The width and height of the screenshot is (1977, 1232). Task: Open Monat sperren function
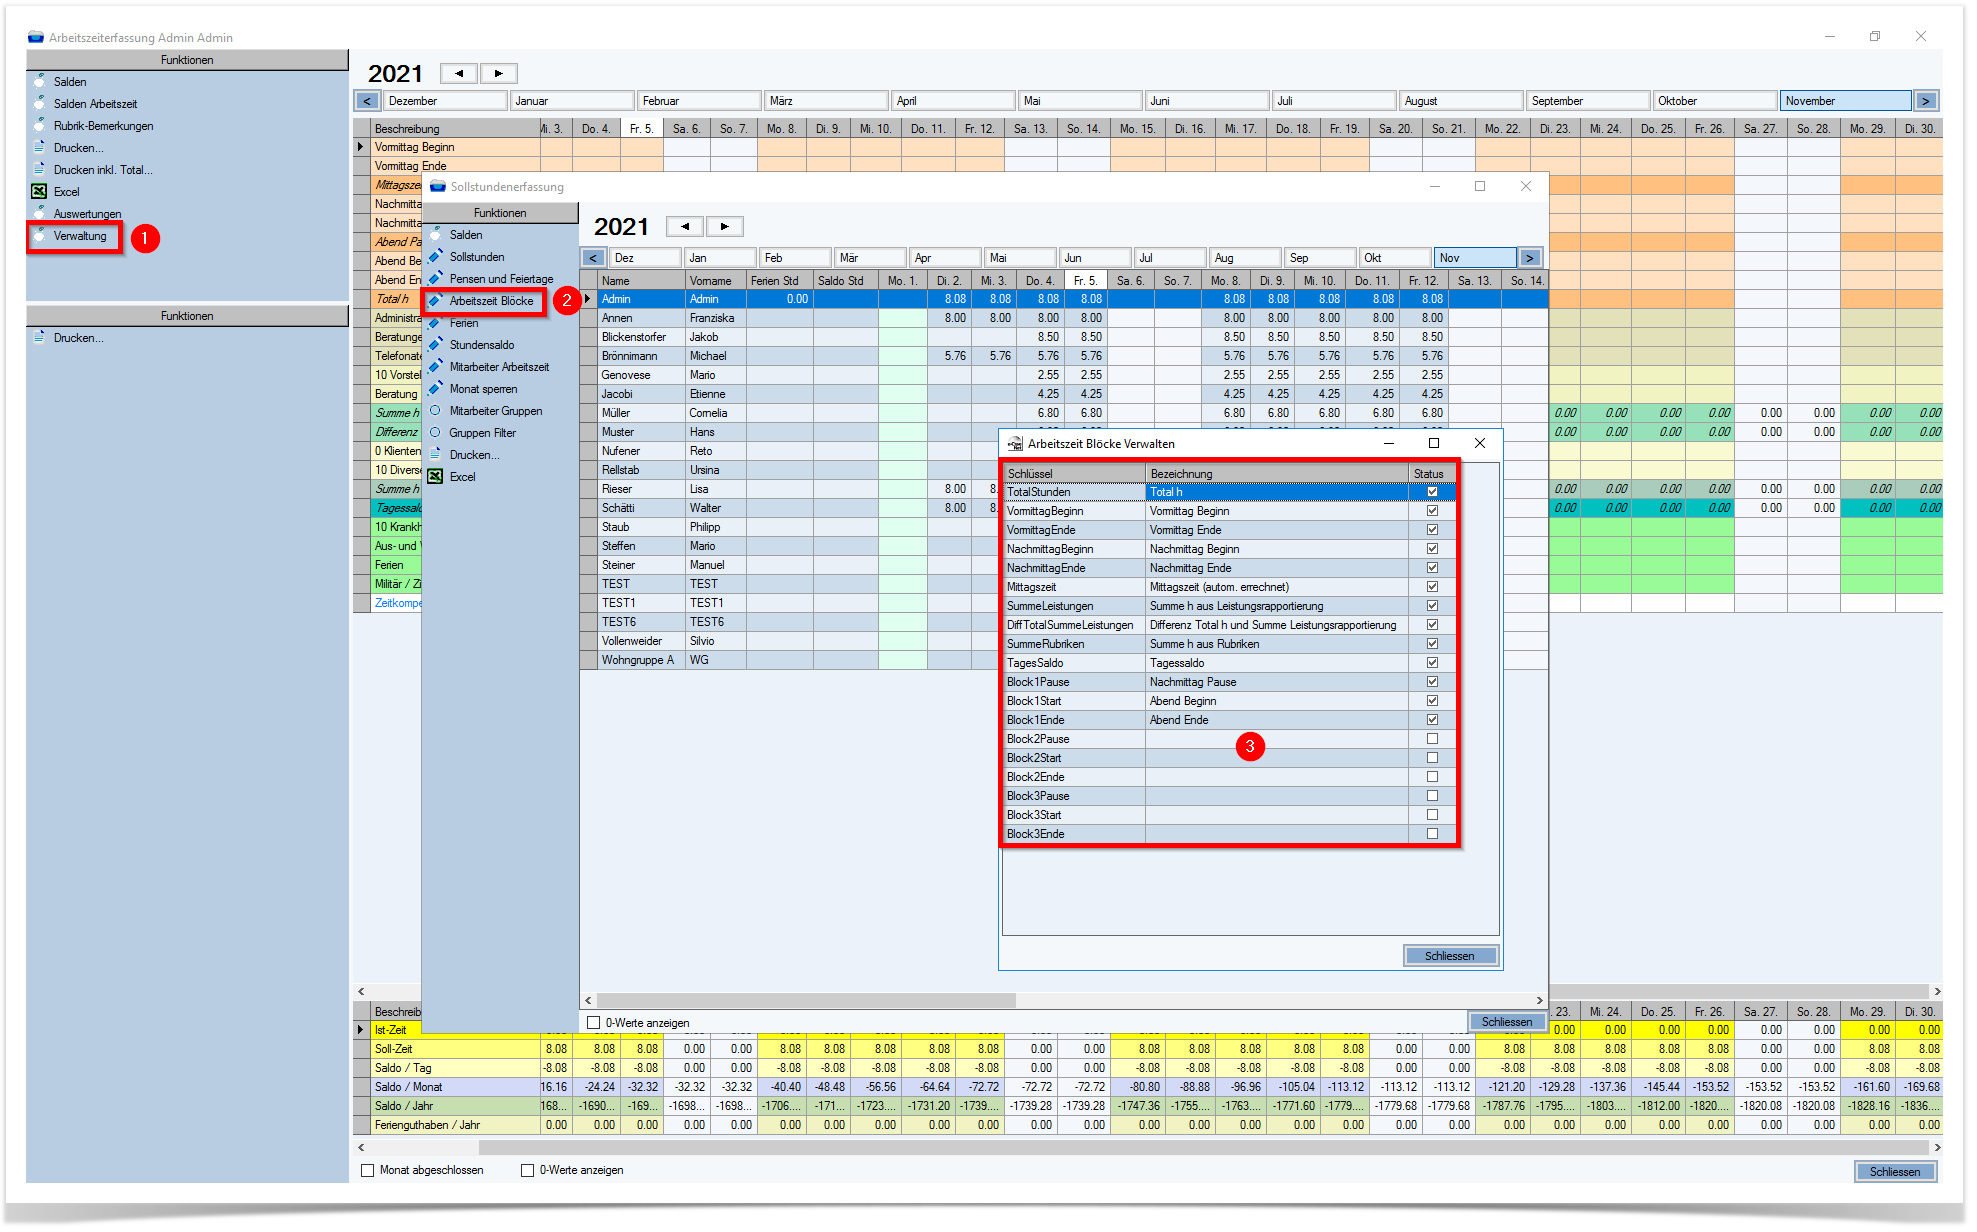click(483, 389)
